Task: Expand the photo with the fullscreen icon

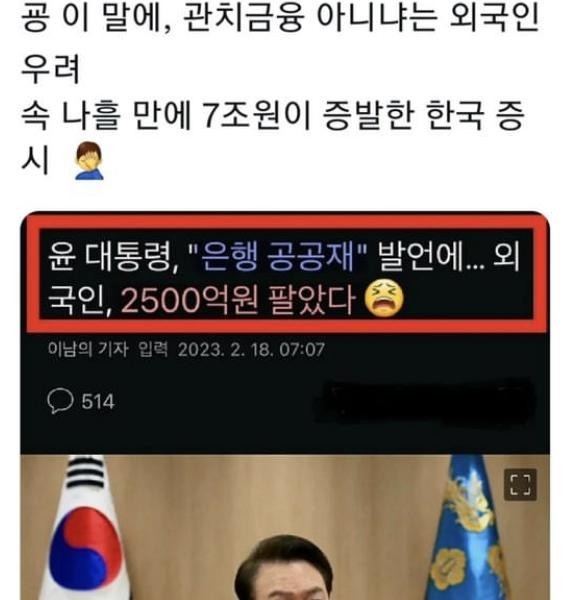Action: 520,484
